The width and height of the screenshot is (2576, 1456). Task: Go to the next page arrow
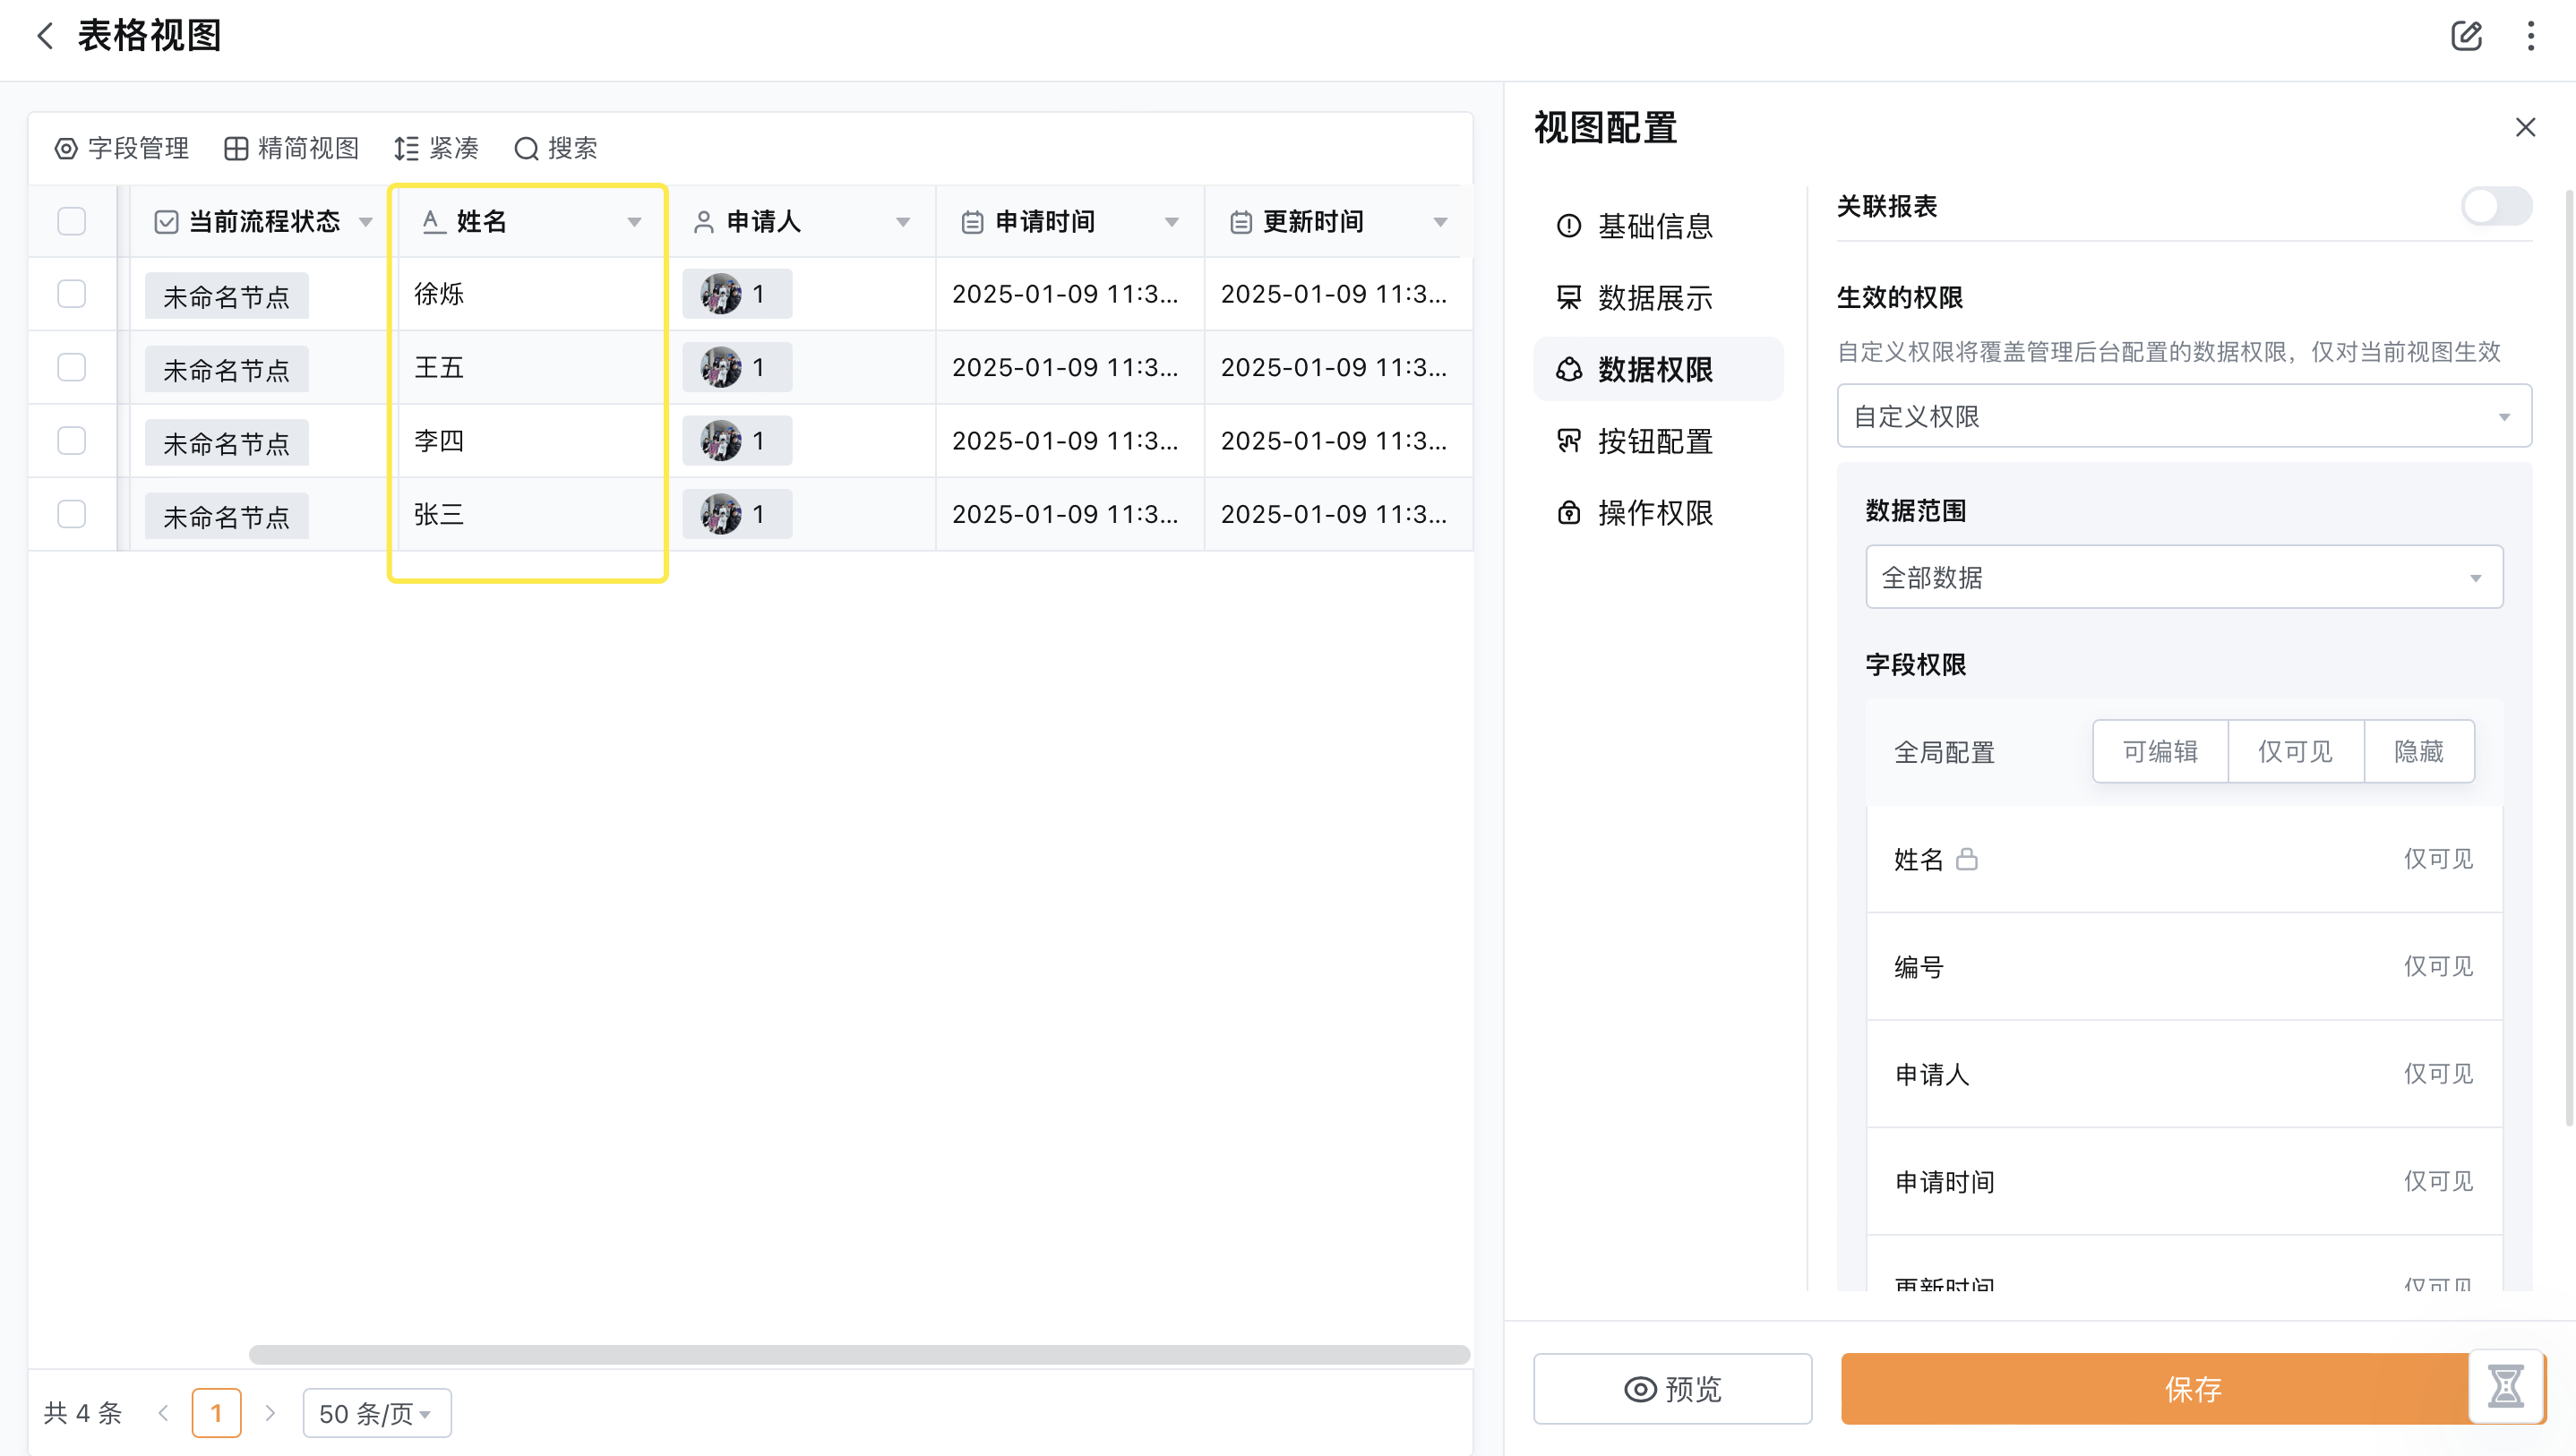pos(270,1414)
